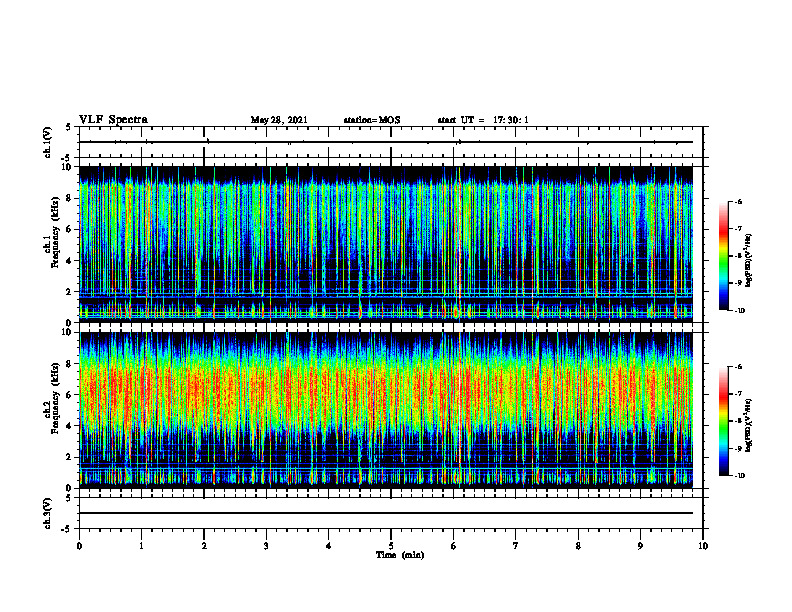Click the "VLF Spectra" plot title

point(113,120)
